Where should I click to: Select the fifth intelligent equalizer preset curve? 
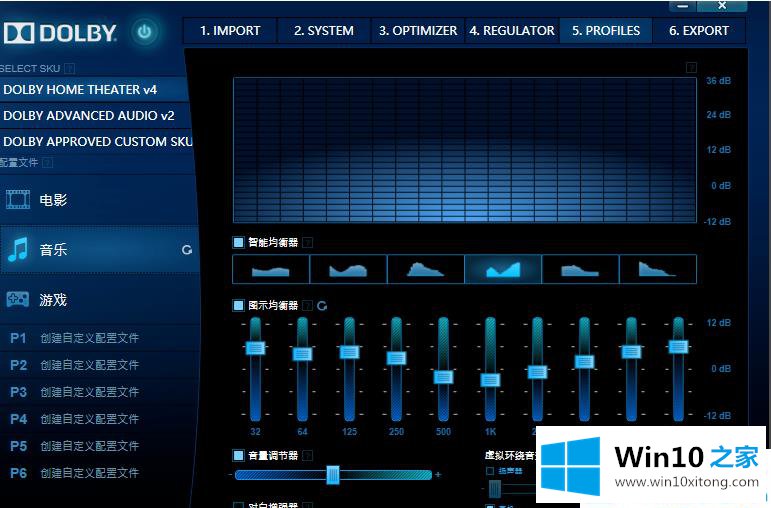coord(581,269)
